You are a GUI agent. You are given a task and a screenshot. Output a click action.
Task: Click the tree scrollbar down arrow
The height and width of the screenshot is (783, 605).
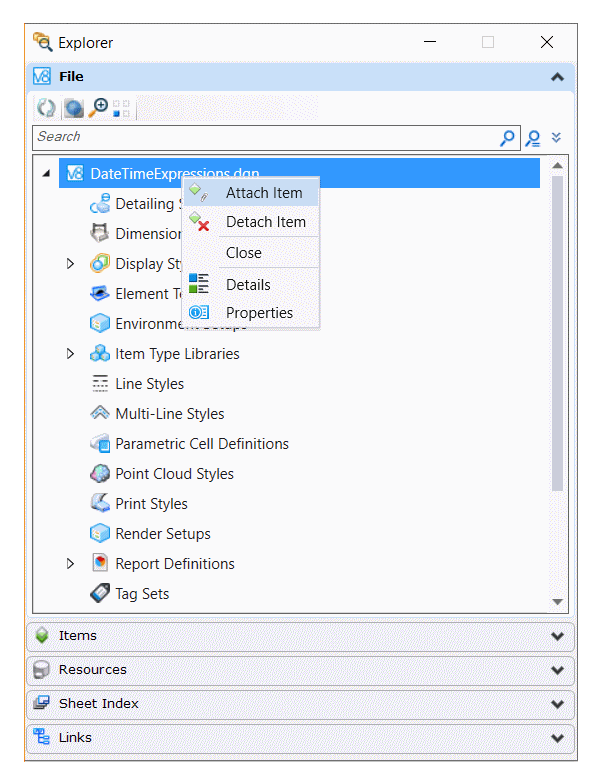(558, 602)
